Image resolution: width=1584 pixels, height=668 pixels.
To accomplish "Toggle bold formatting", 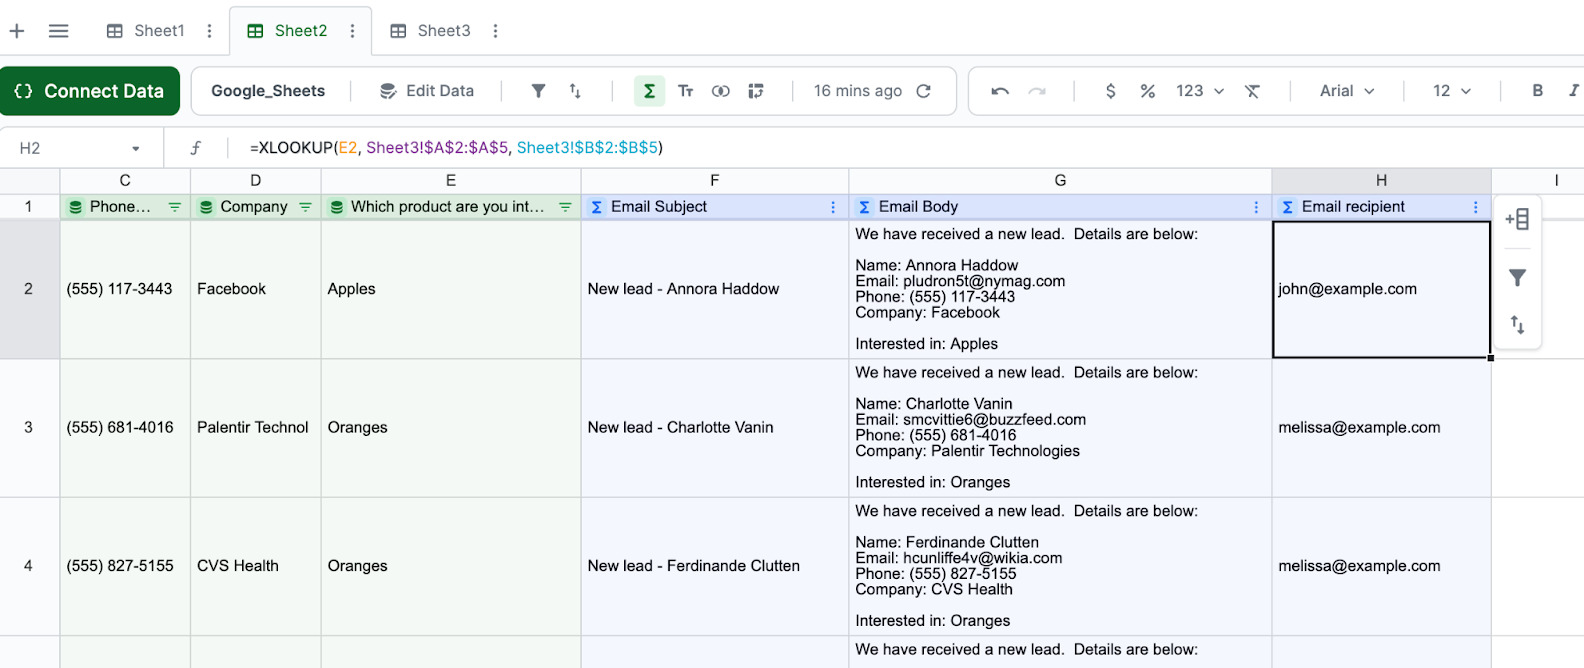I will 1538,91.
